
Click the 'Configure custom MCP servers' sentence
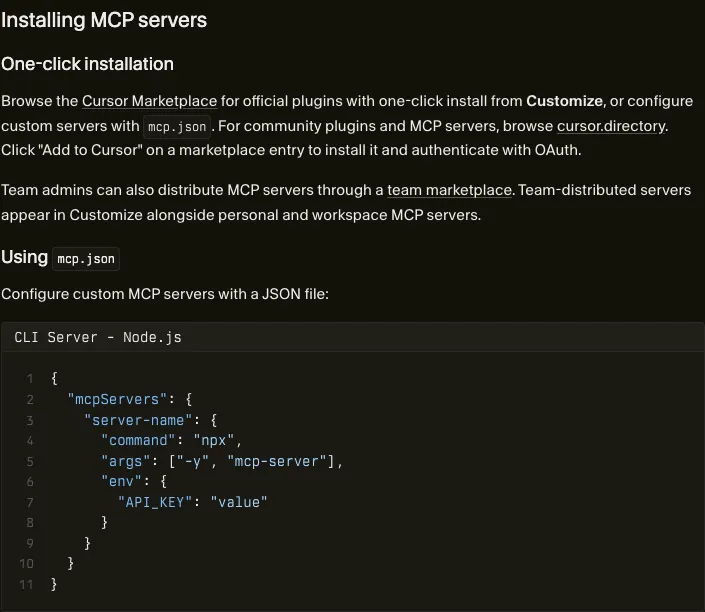tap(165, 294)
